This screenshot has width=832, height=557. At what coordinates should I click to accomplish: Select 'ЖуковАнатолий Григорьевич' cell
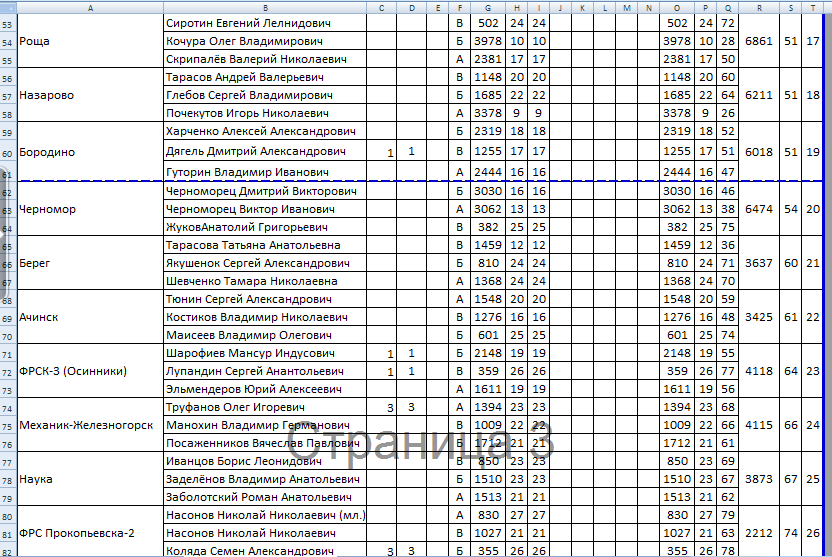265,227
